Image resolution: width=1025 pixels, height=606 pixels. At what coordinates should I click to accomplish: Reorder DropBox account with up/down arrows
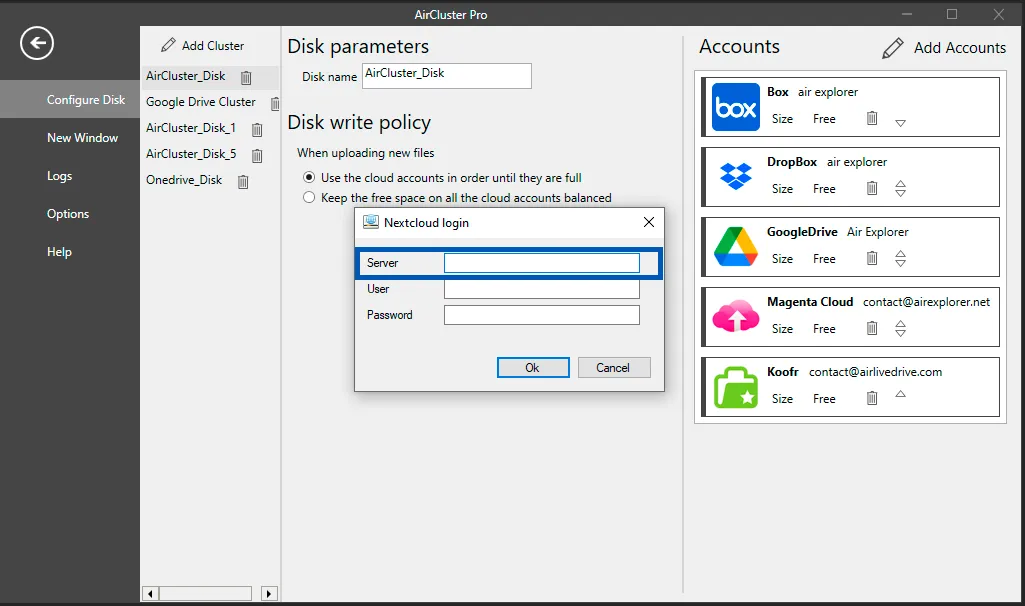900,188
